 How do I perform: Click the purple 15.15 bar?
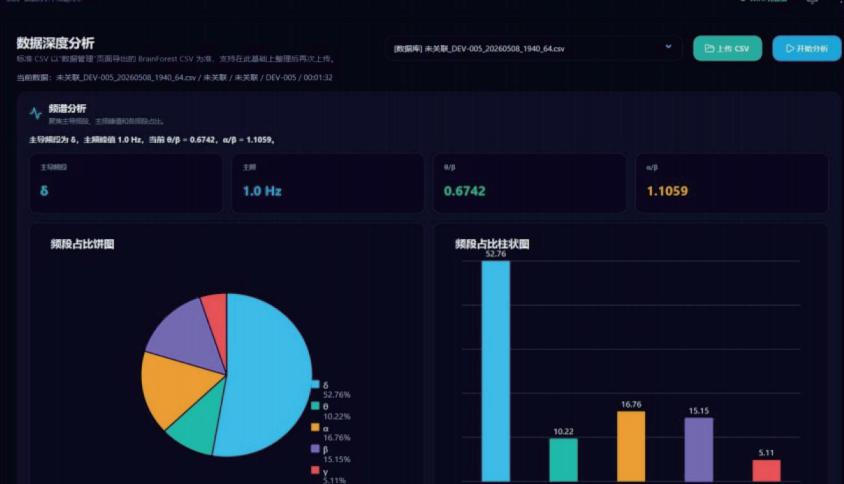pyautogui.click(x=699, y=450)
